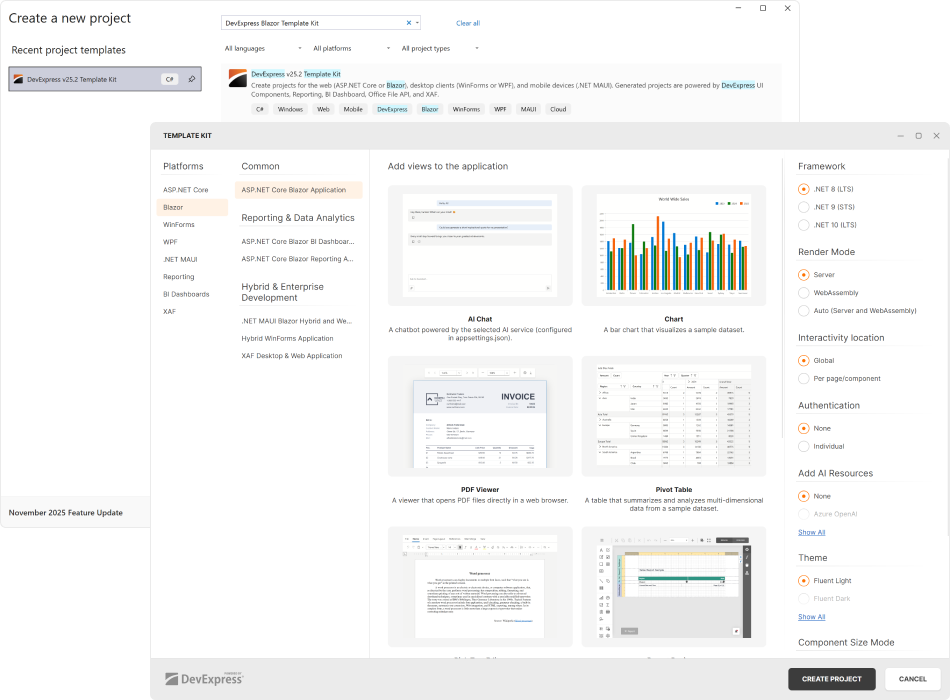The width and height of the screenshot is (950, 700).
Task: Select None under Add AI Resources
Action: pos(804,496)
